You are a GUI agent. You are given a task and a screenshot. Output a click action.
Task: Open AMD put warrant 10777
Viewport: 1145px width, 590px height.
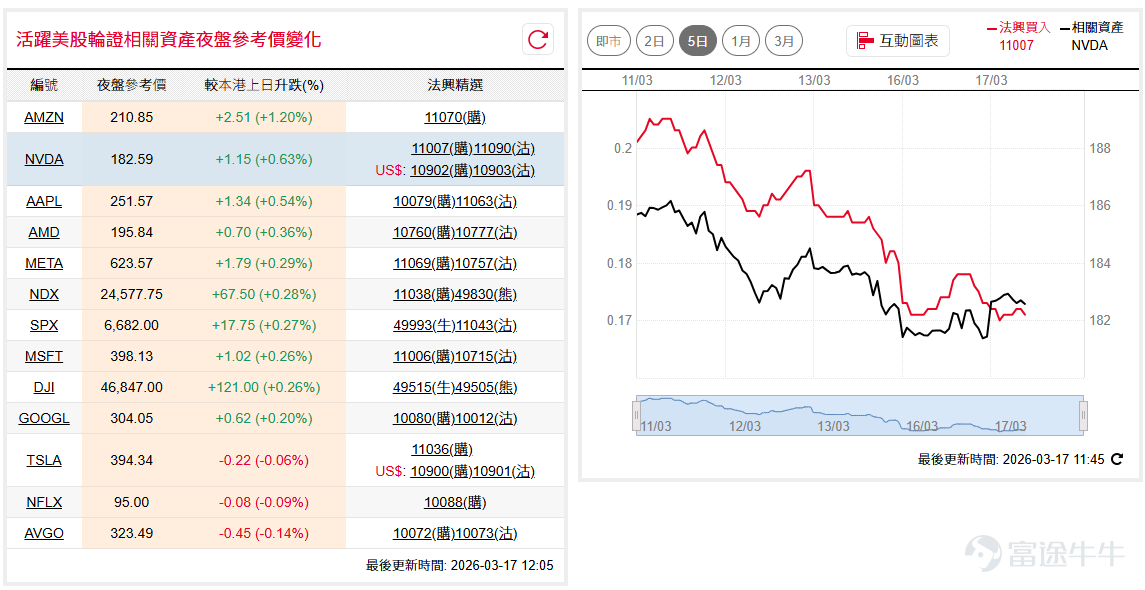pyautogui.click(x=486, y=232)
